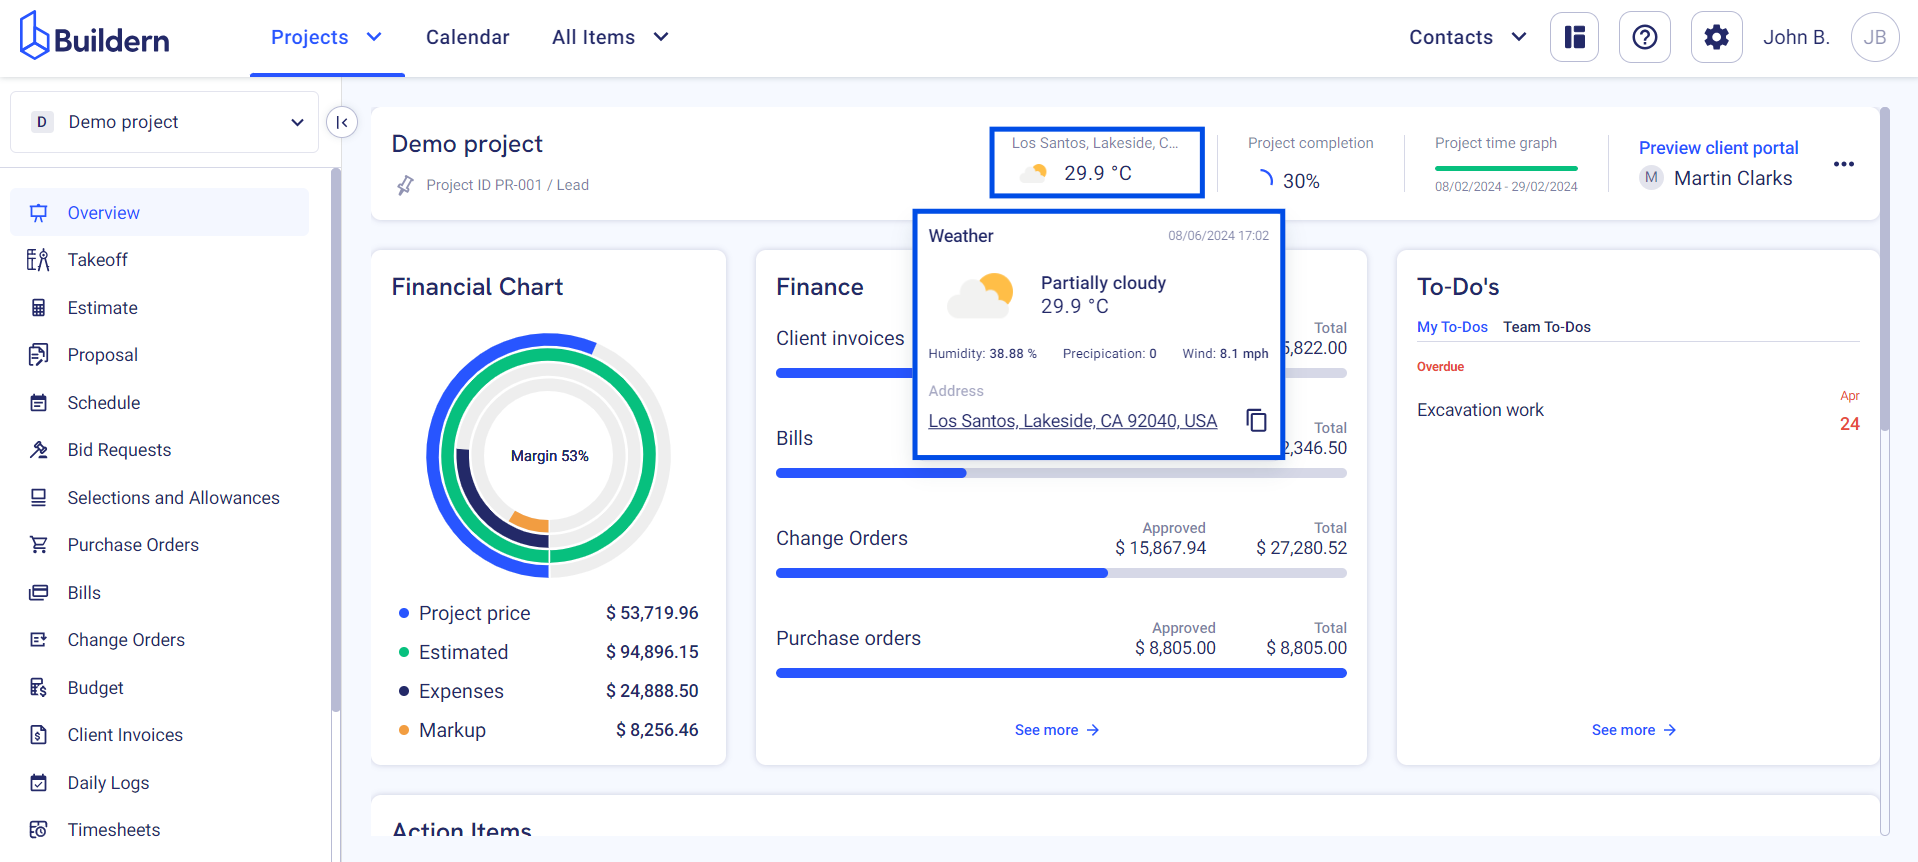The width and height of the screenshot is (1918, 862).
Task: Open the Selections and Allowances icon
Action: coord(38,498)
